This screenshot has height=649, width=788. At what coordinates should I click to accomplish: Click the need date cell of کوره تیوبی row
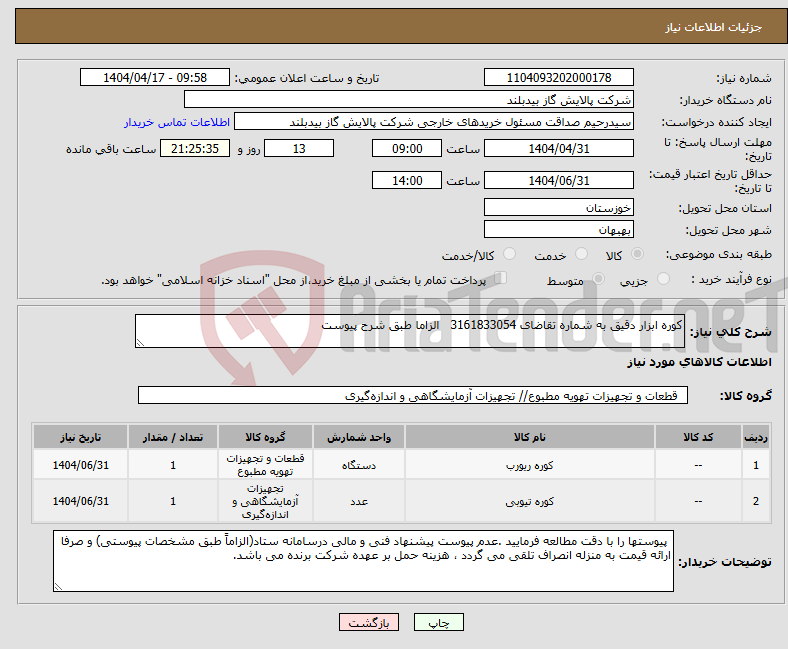(80, 501)
